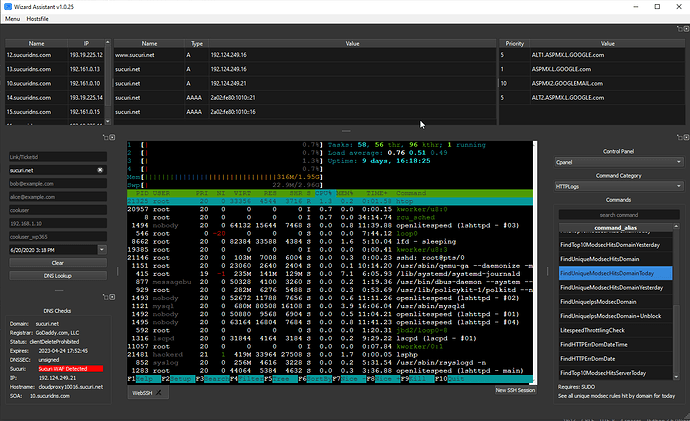Start a New SSH Session
The image size is (690, 421).
(515, 390)
